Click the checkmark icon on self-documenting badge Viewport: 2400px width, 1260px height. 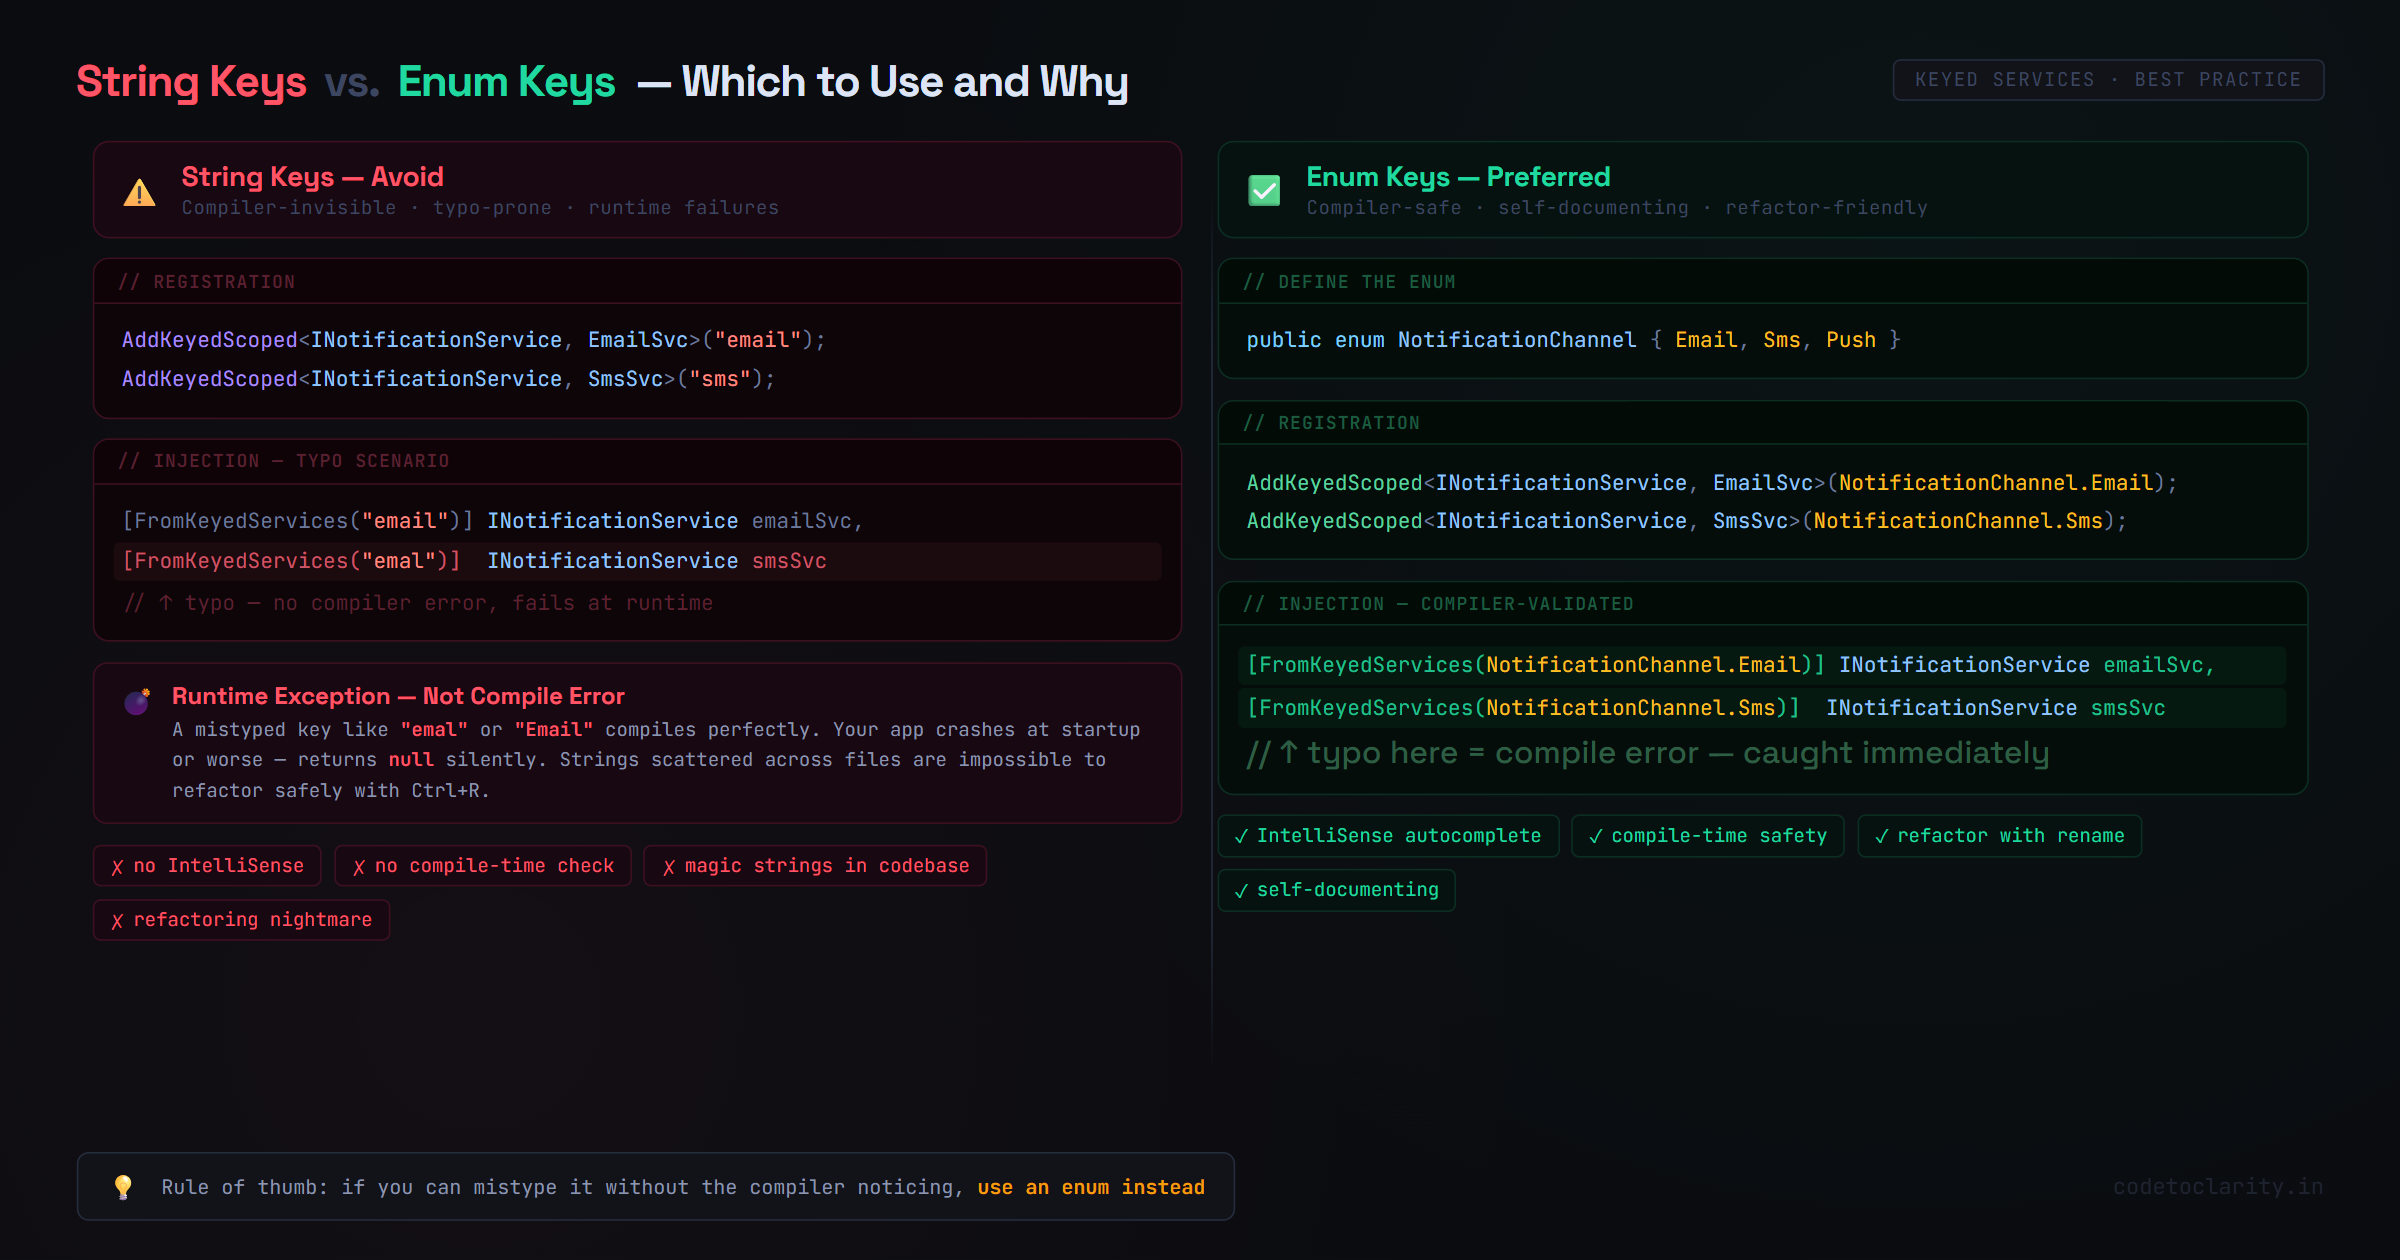[1243, 890]
